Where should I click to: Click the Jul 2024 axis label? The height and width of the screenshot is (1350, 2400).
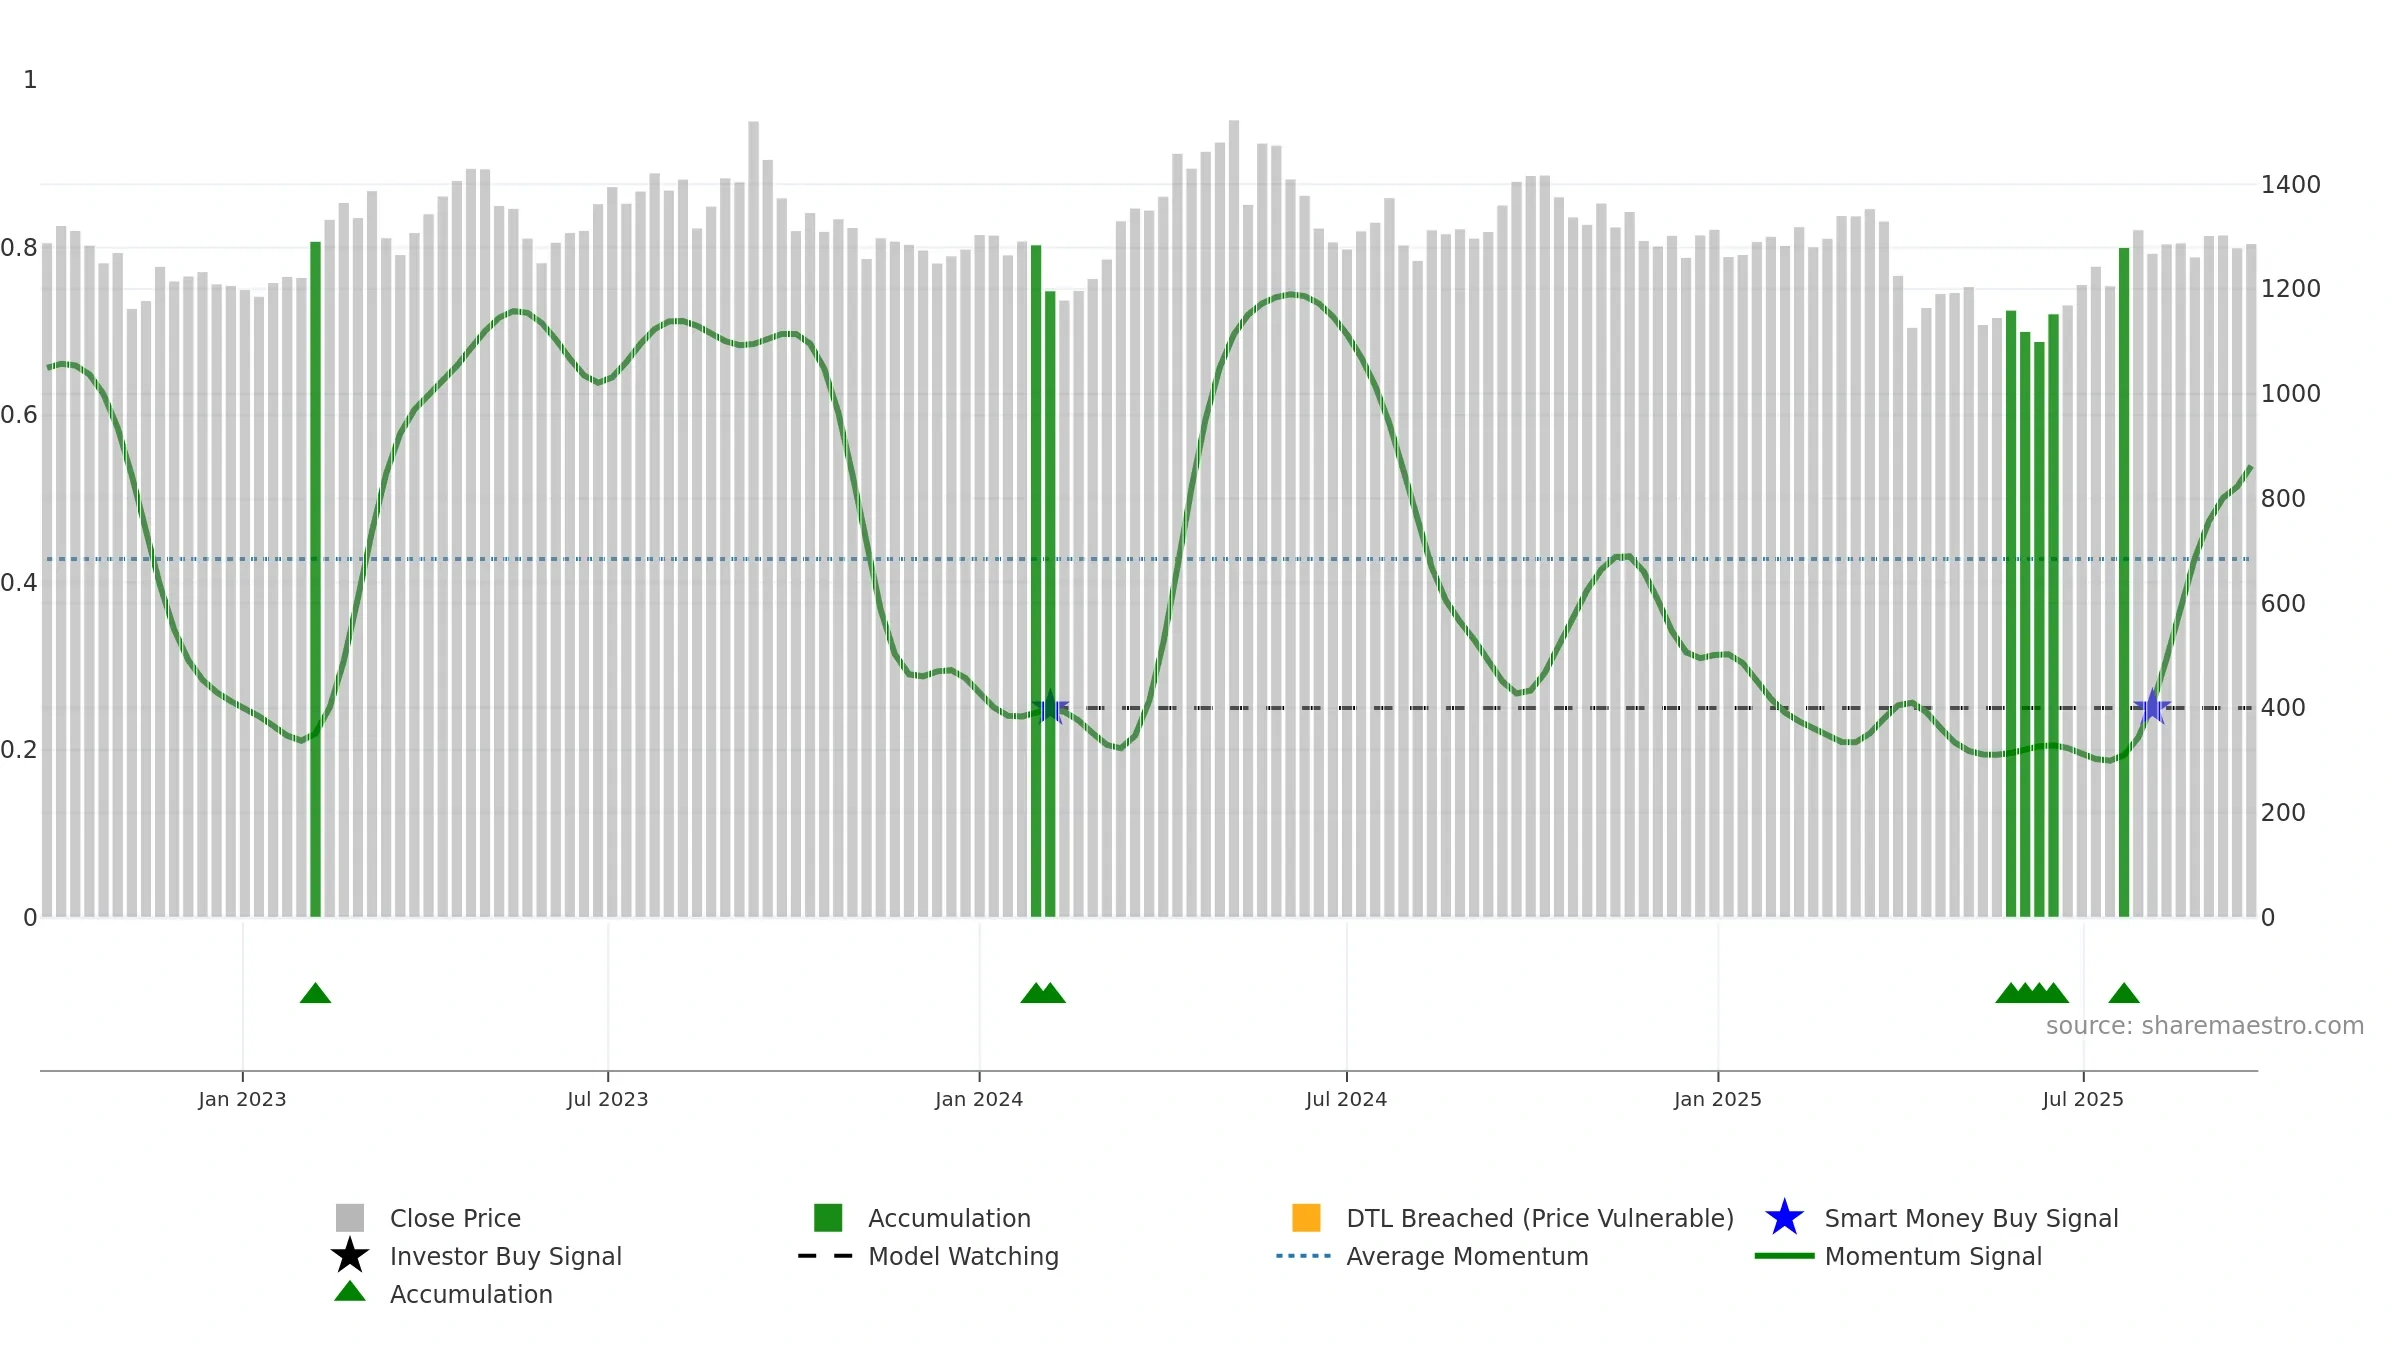click(x=1346, y=1100)
